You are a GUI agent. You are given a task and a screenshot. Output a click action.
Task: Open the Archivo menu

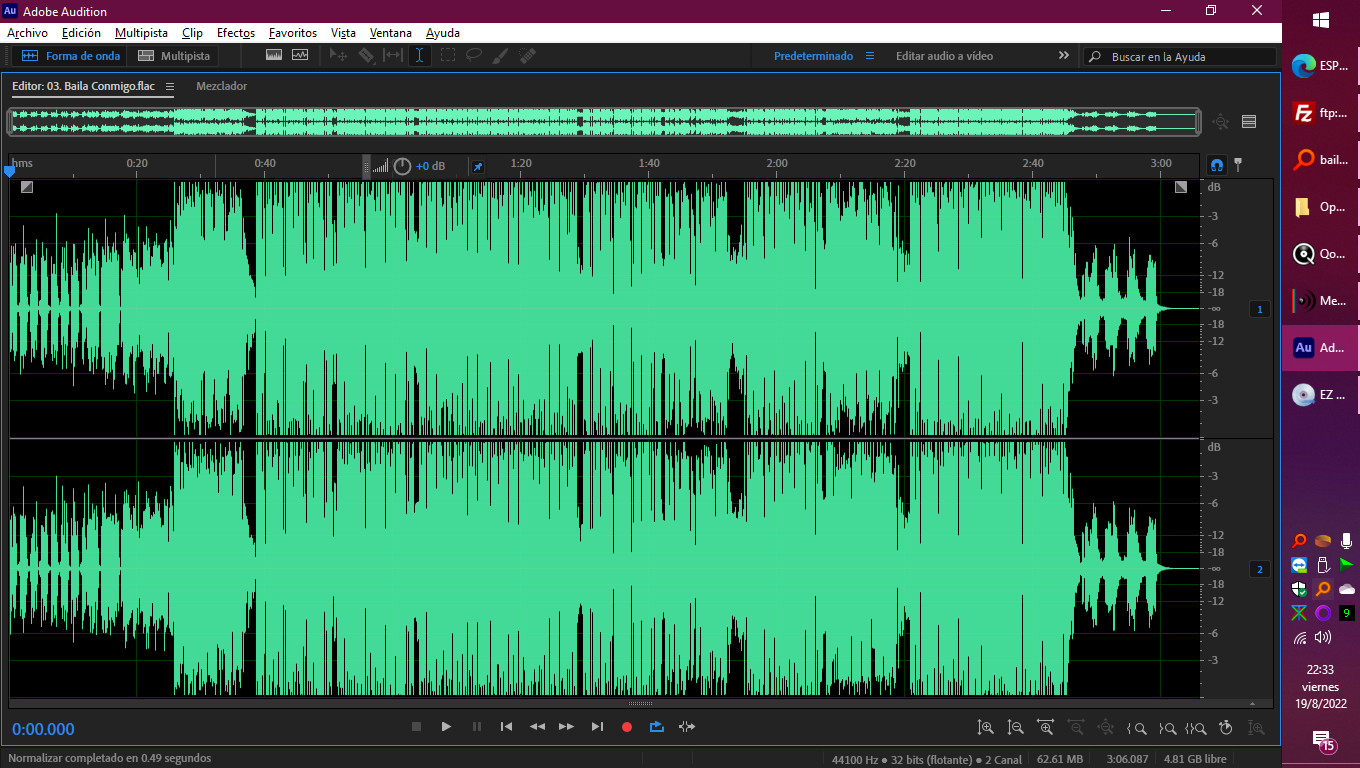coord(27,33)
